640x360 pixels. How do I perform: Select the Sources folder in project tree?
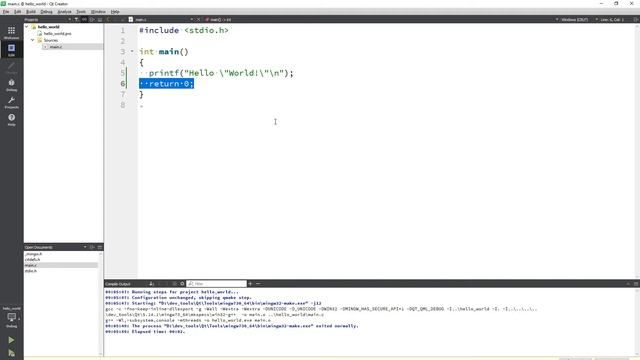tap(51, 40)
